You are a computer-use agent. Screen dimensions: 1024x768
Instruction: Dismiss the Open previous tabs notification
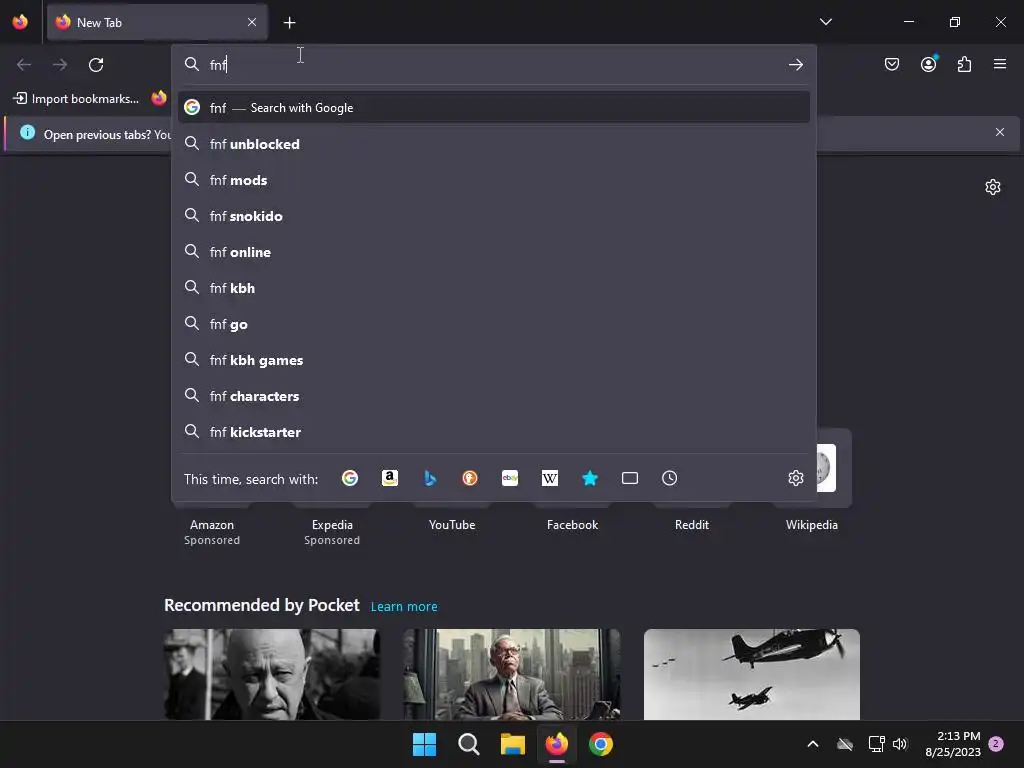click(x=1000, y=133)
